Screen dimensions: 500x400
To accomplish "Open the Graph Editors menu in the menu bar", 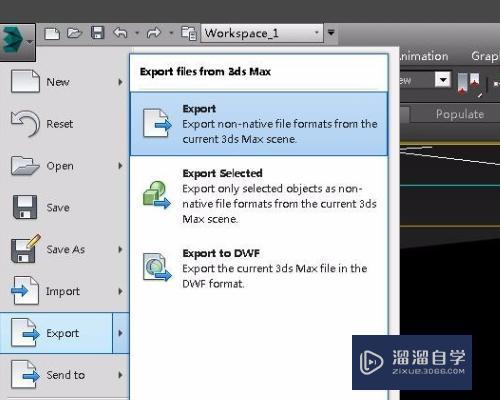I will 485,56.
